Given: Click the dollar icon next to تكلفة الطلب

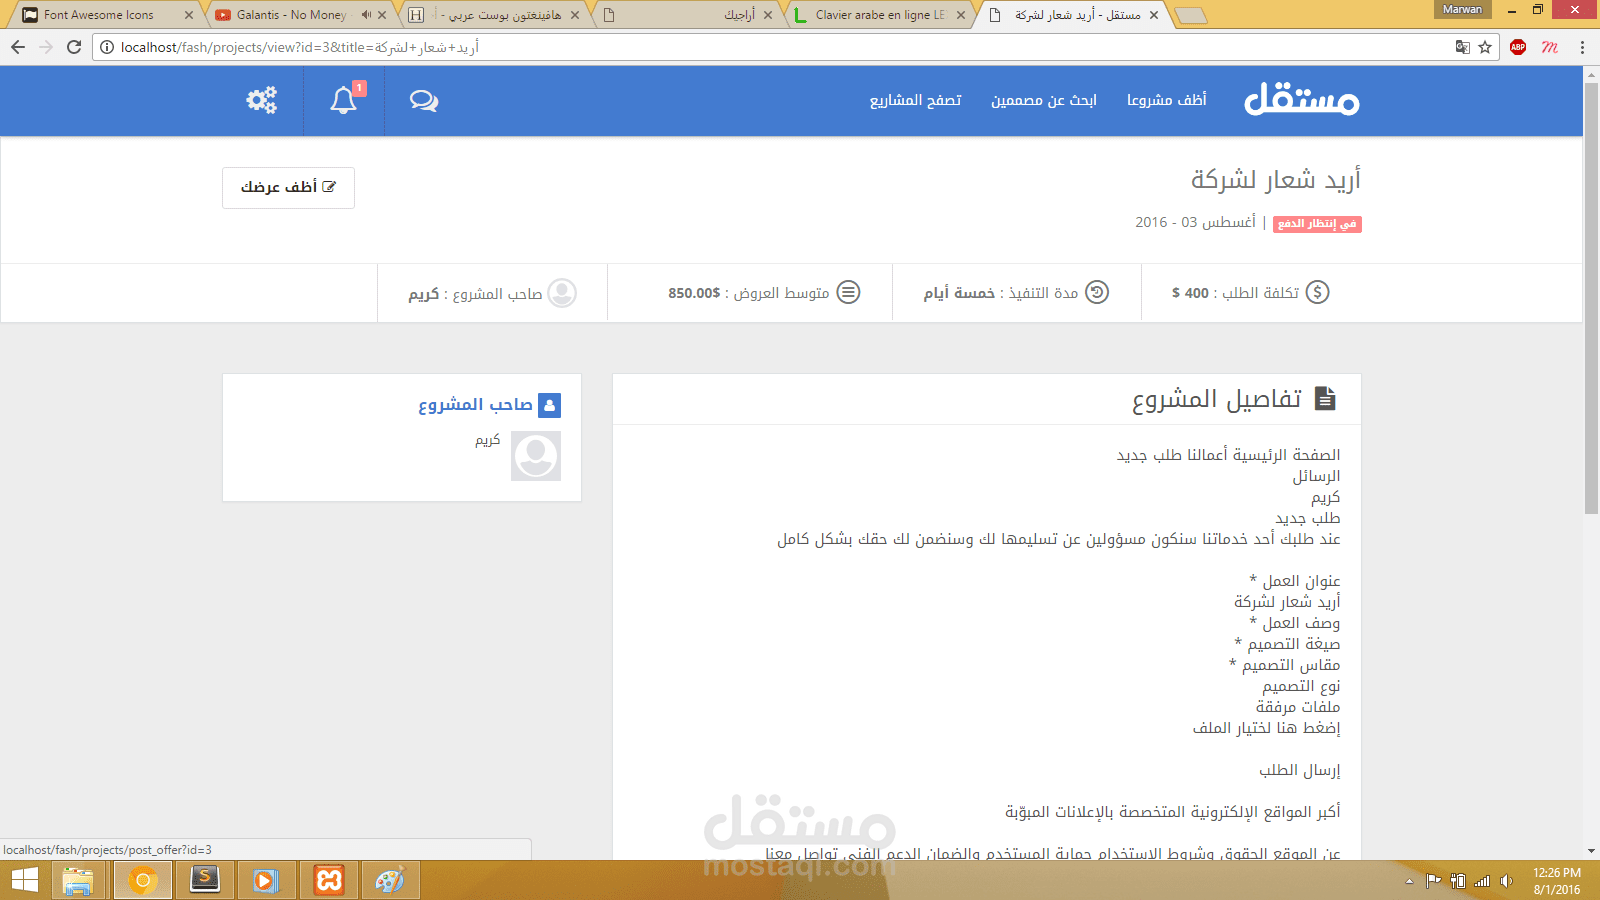Looking at the screenshot, I should pos(1318,292).
